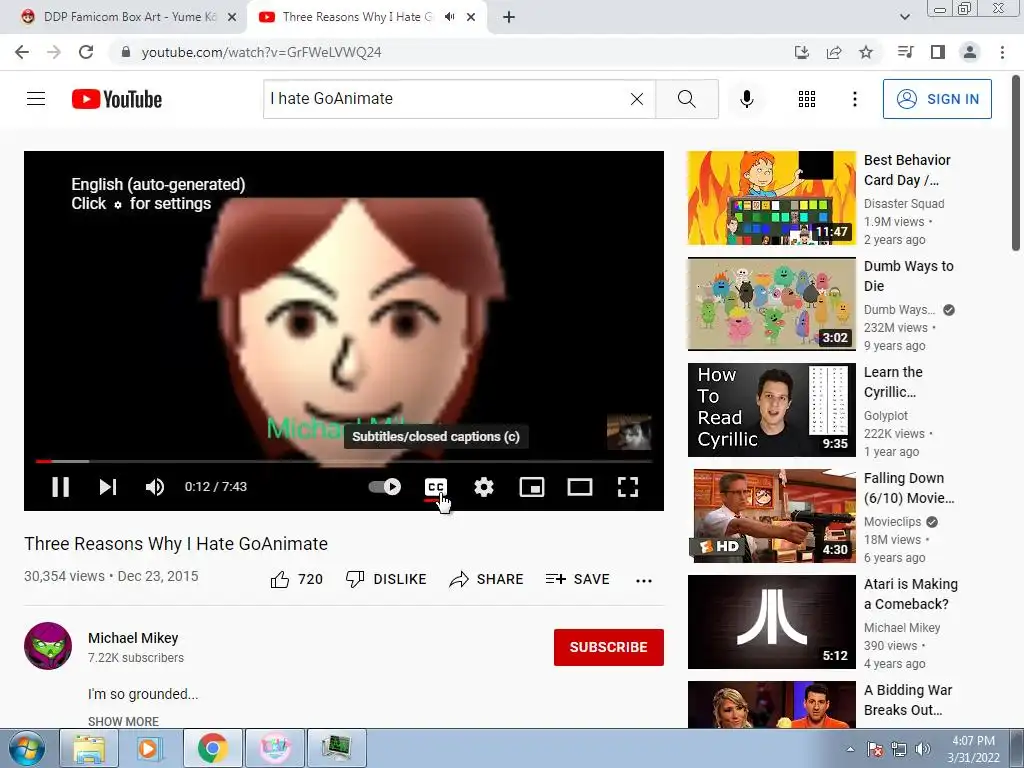Open Windows Explorer from taskbar
The height and width of the screenshot is (768, 1024).
(89, 748)
